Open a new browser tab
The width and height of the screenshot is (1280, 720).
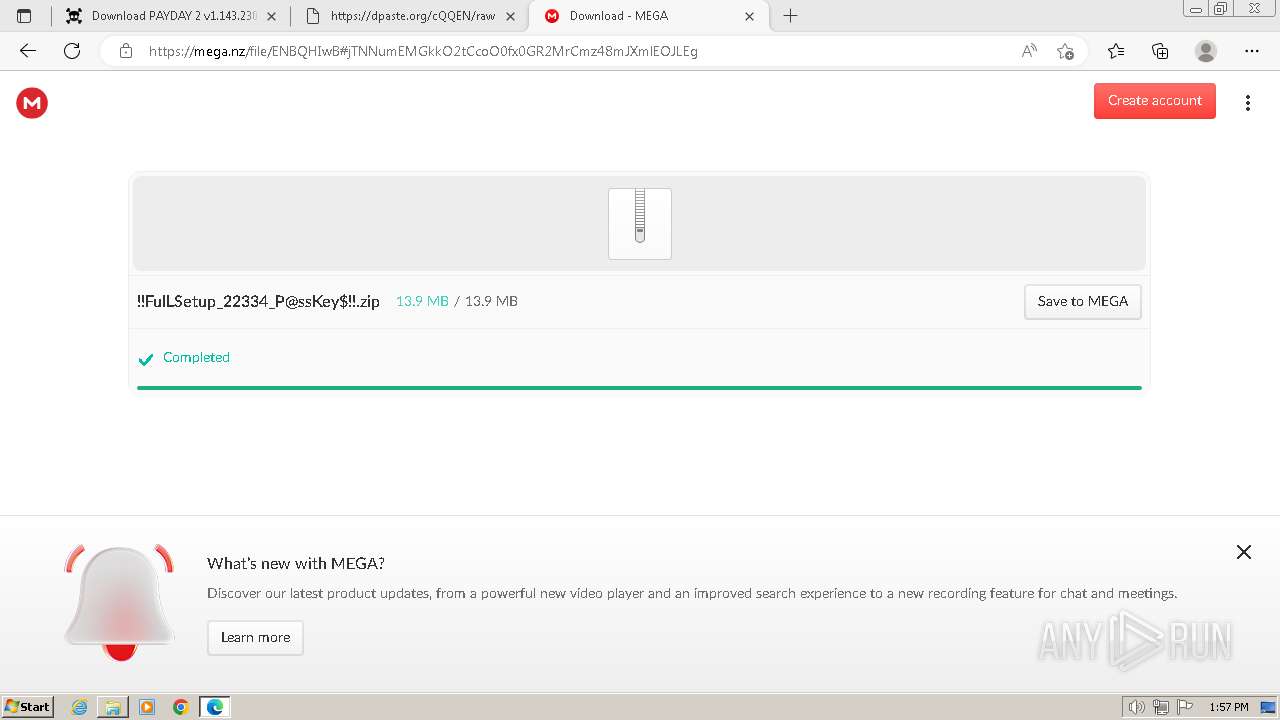coord(790,16)
